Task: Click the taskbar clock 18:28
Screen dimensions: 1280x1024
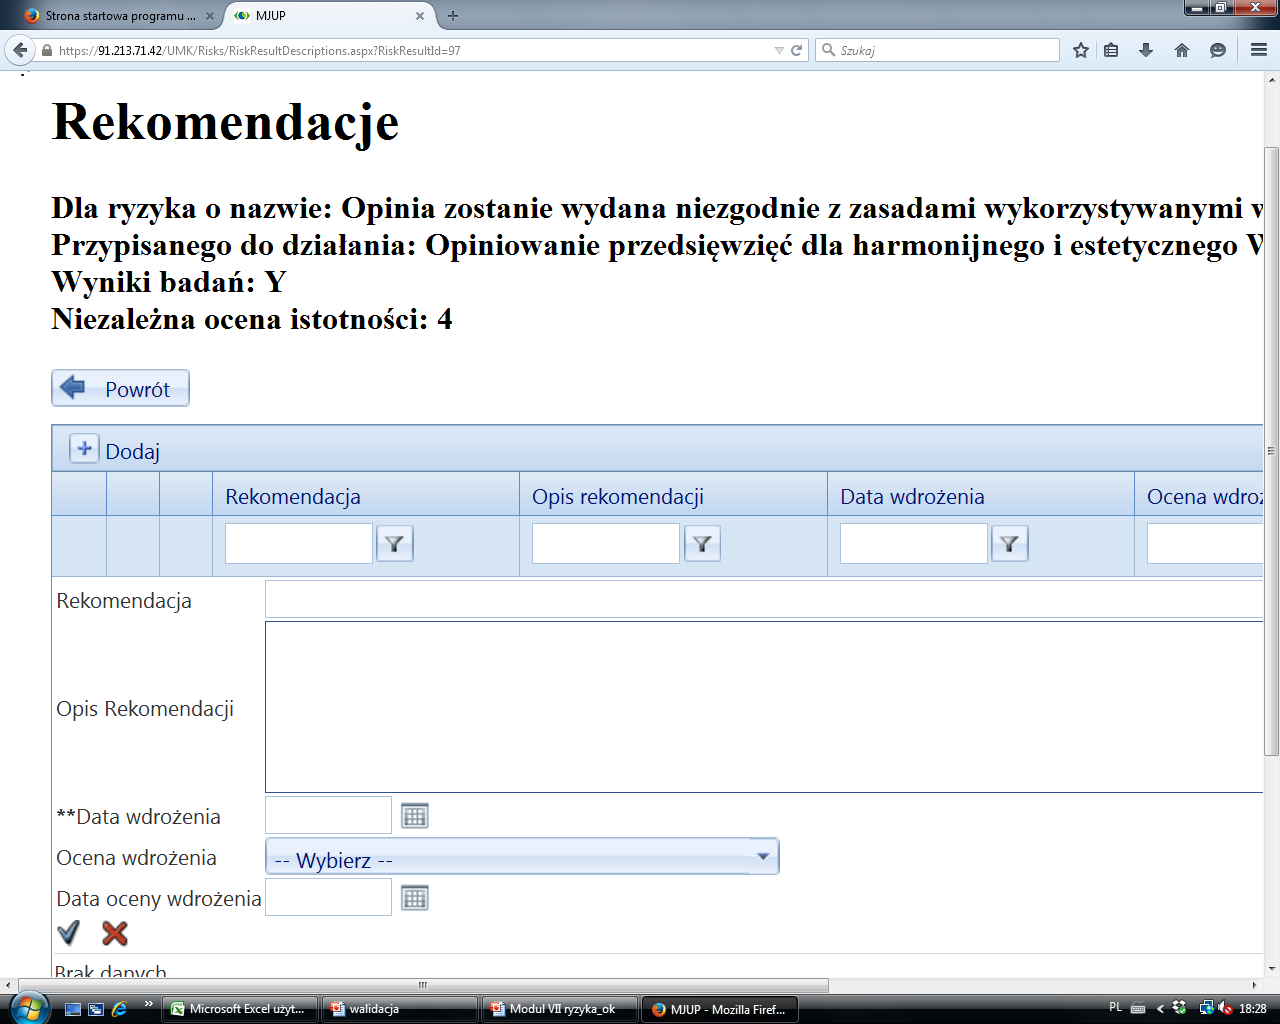Action: (x=1253, y=1009)
